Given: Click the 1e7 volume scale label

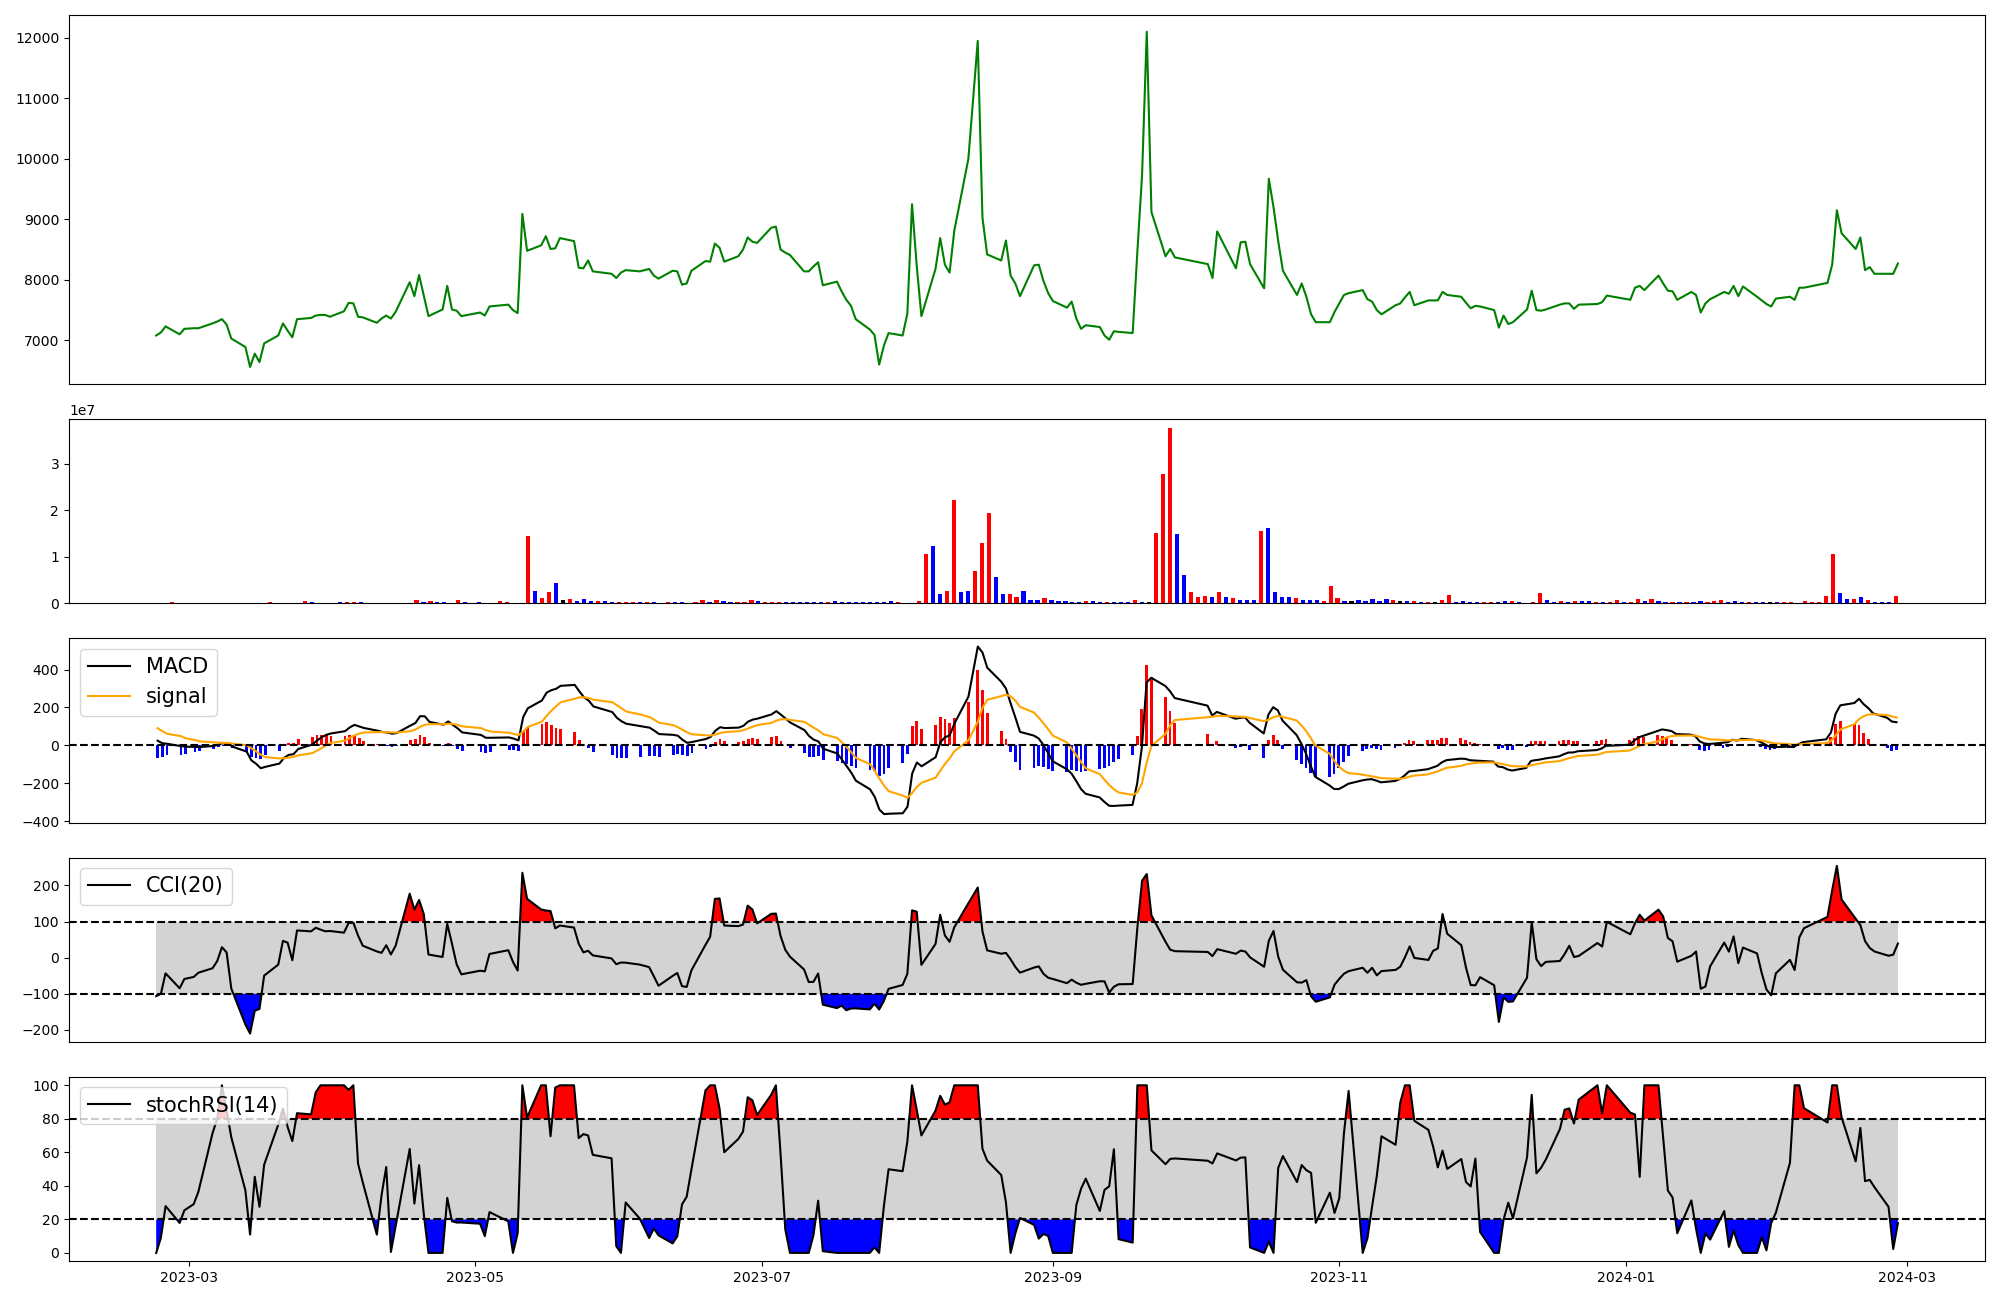Looking at the screenshot, I should pyautogui.click(x=82, y=410).
